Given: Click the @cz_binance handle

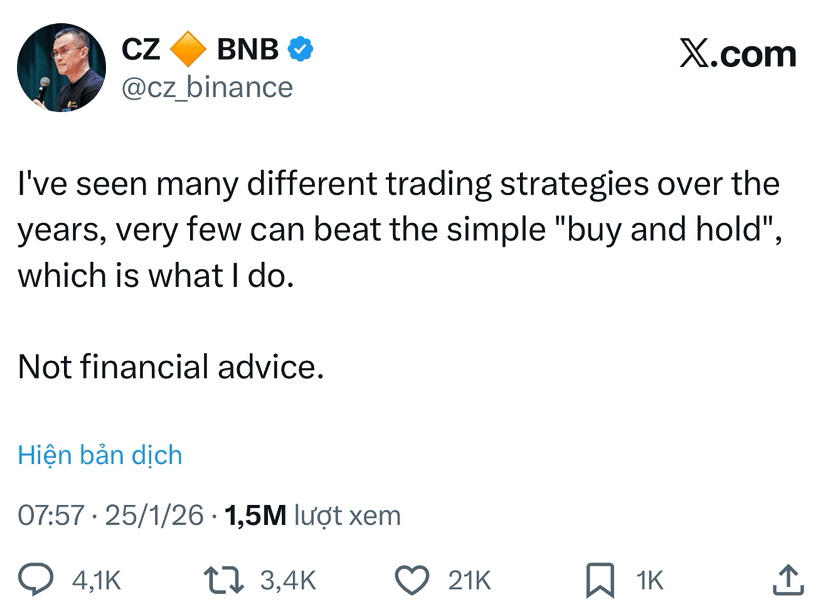Looking at the screenshot, I should 207,87.
